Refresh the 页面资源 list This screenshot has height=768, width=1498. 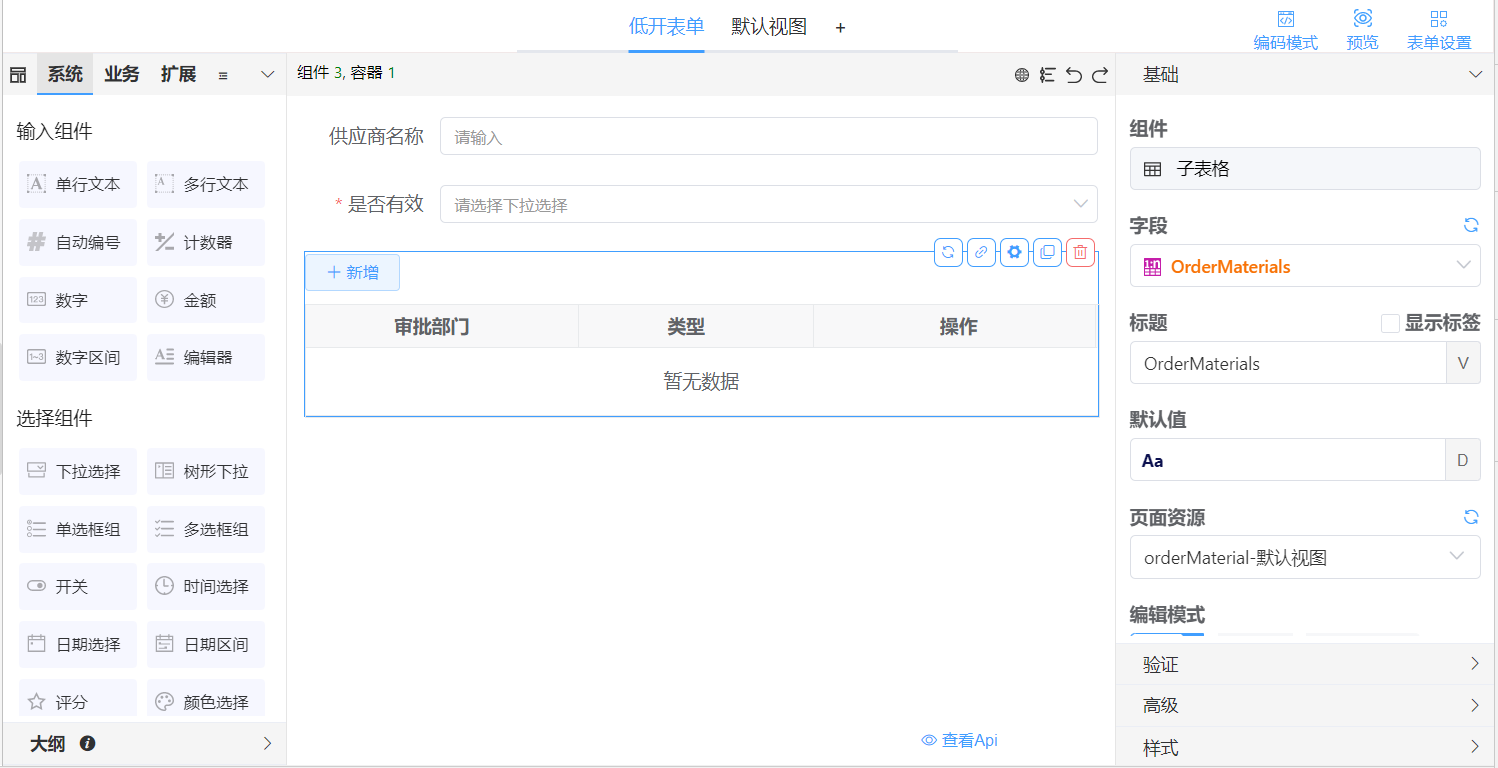(1471, 517)
